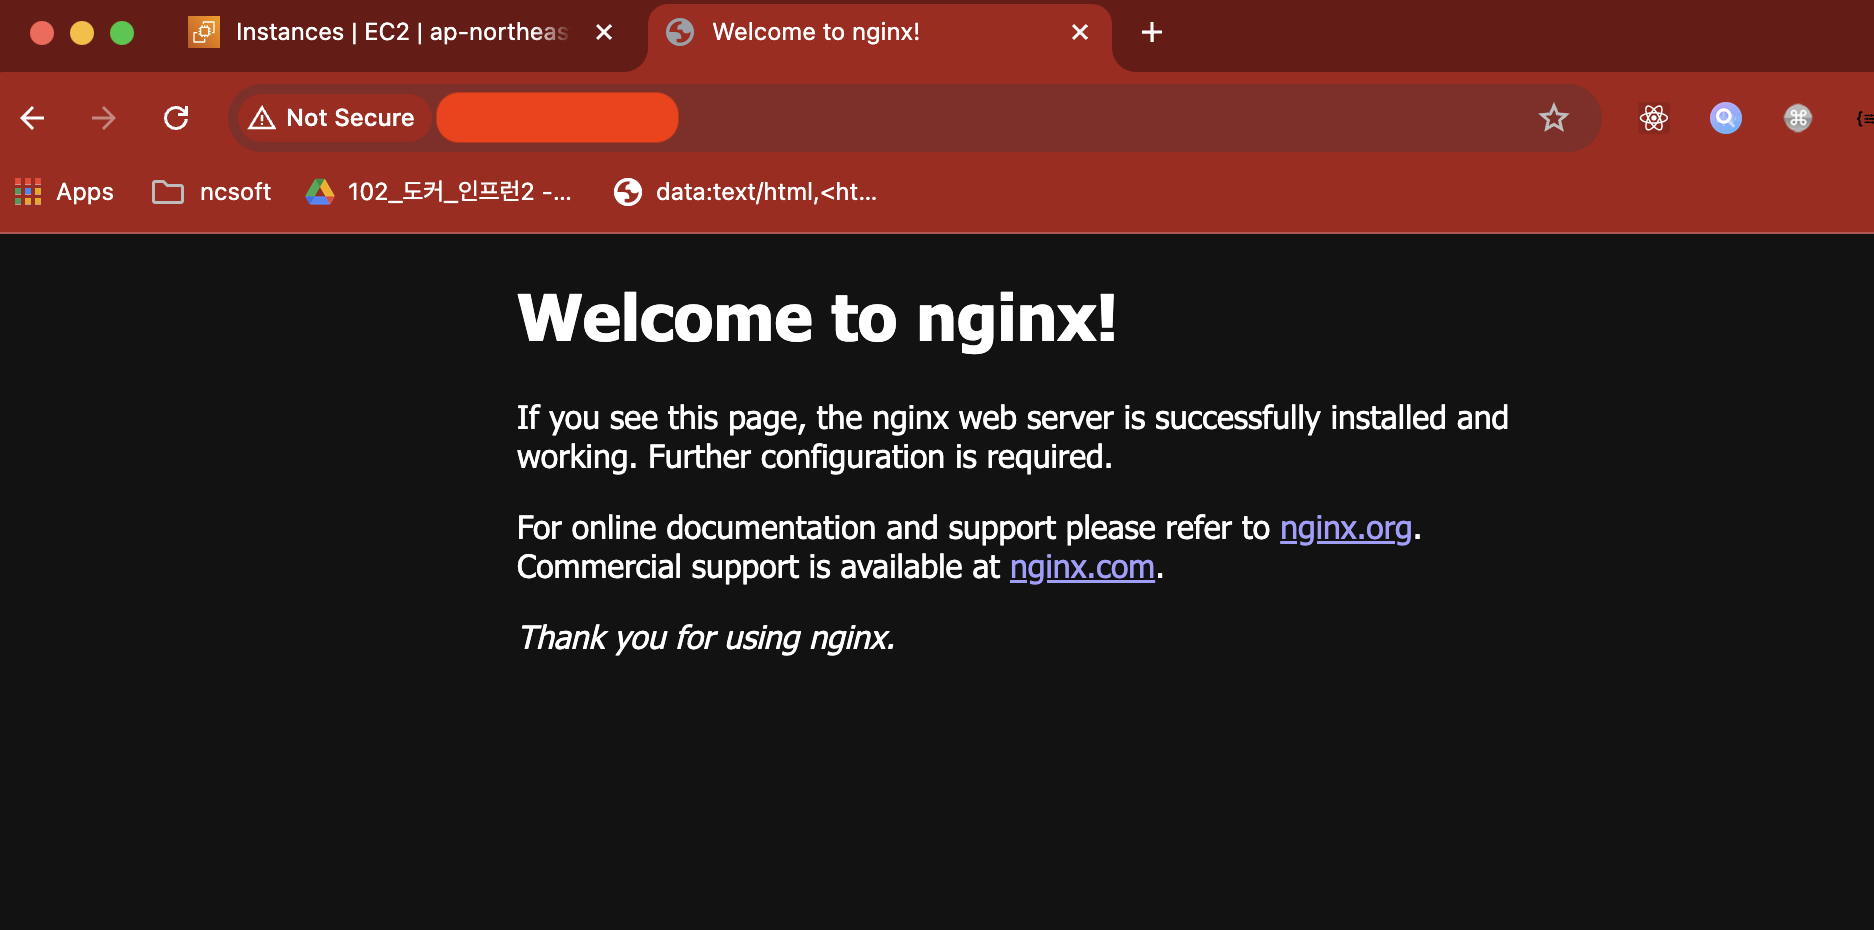Click the Welcome to nginx! heading
Screen dimensions: 1874x930
click(x=816, y=318)
